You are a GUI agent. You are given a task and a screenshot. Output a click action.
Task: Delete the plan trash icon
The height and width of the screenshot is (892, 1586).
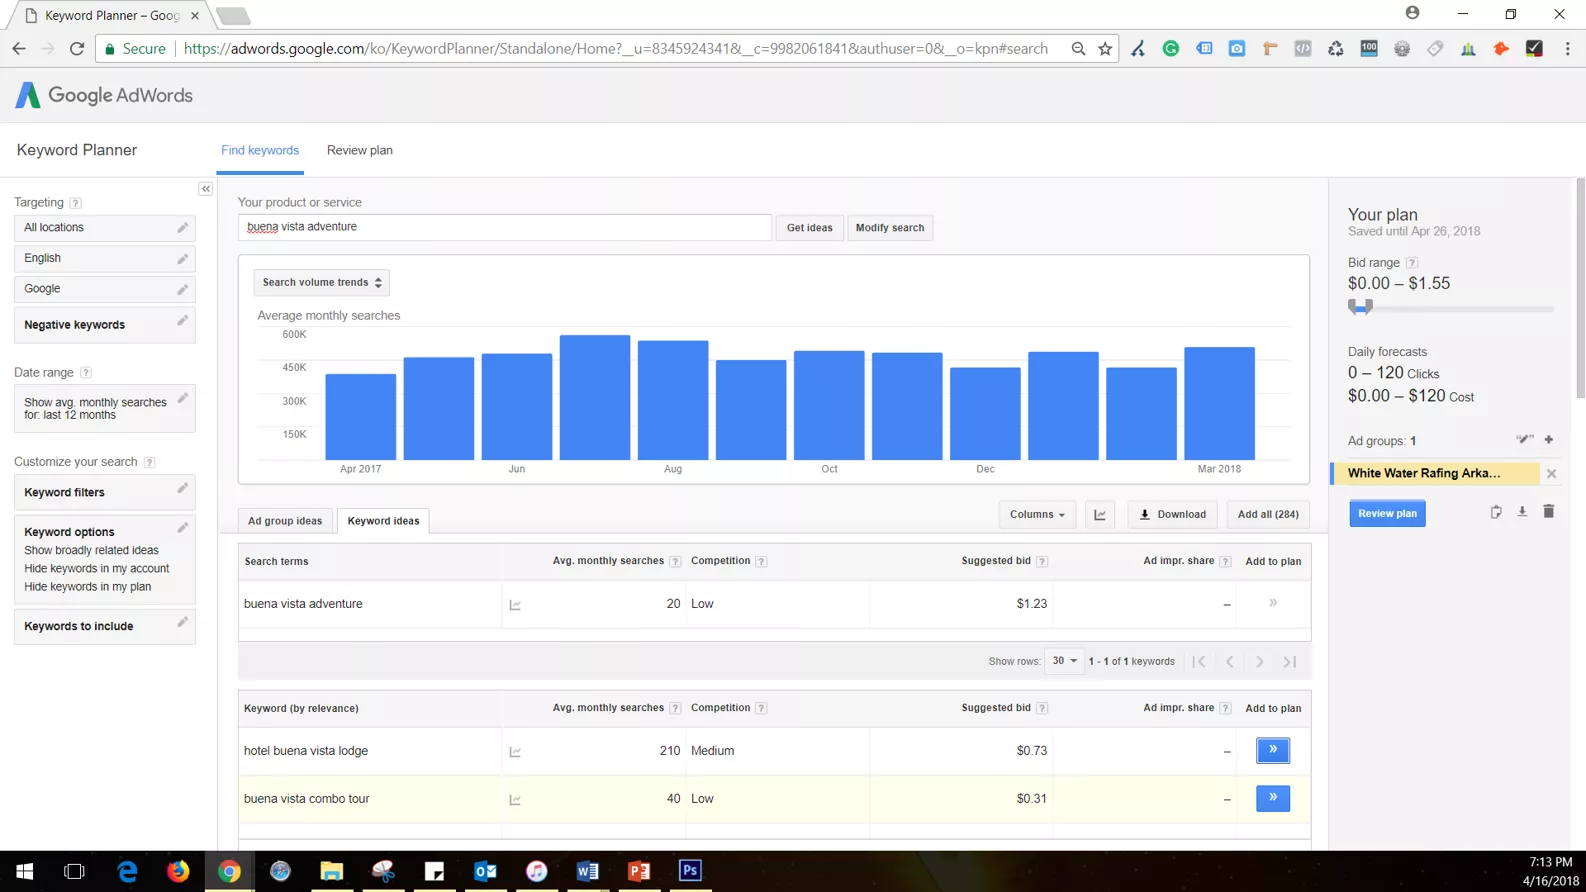click(1549, 512)
